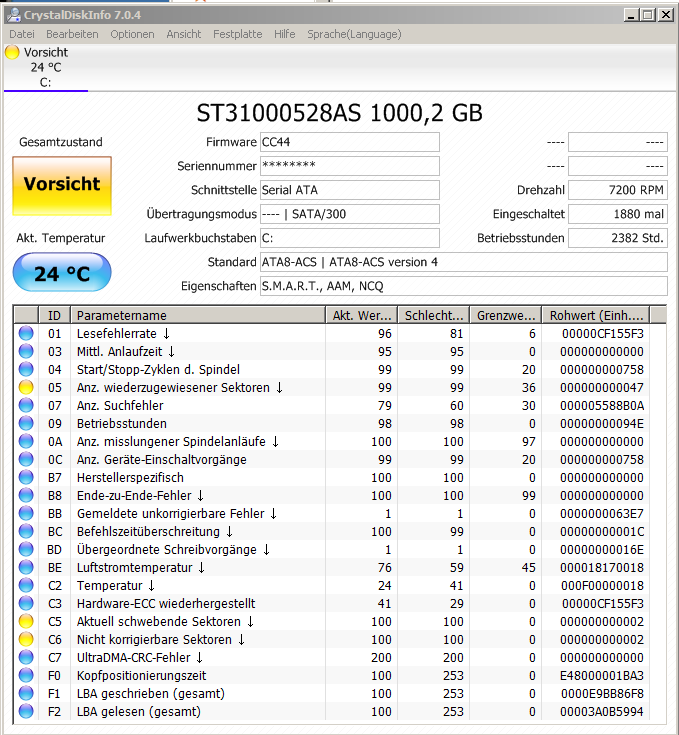Select the C: disk tab with yellow status
Image resolution: width=679 pixels, height=735 pixels.
[x=45, y=68]
